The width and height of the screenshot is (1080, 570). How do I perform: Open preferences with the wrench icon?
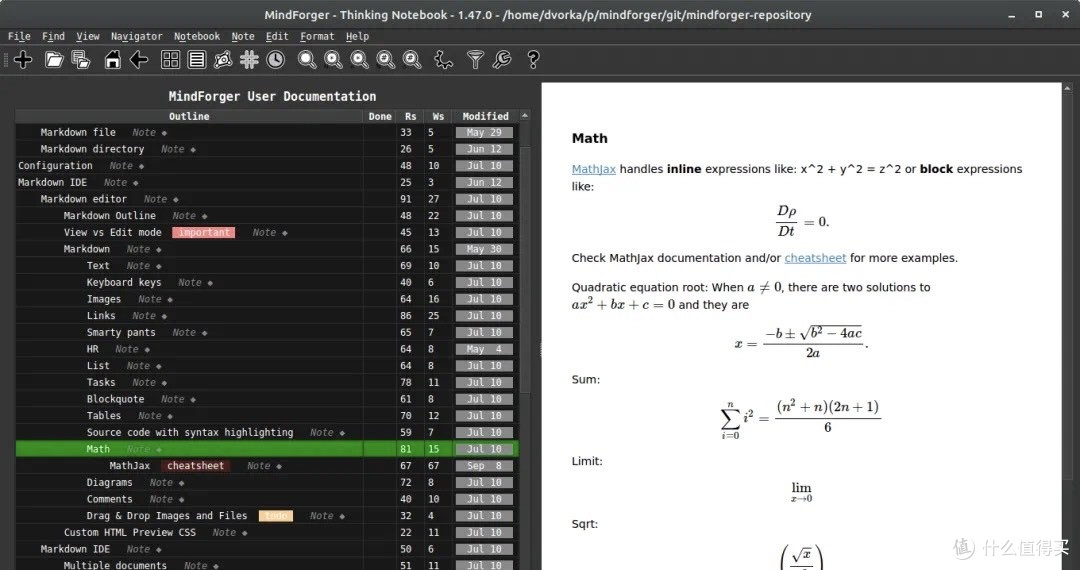pyautogui.click(x=502, y=60)
